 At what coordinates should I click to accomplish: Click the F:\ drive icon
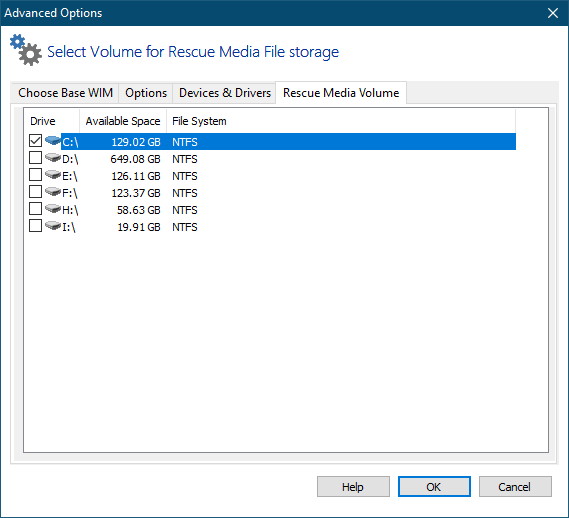point(53,191)
